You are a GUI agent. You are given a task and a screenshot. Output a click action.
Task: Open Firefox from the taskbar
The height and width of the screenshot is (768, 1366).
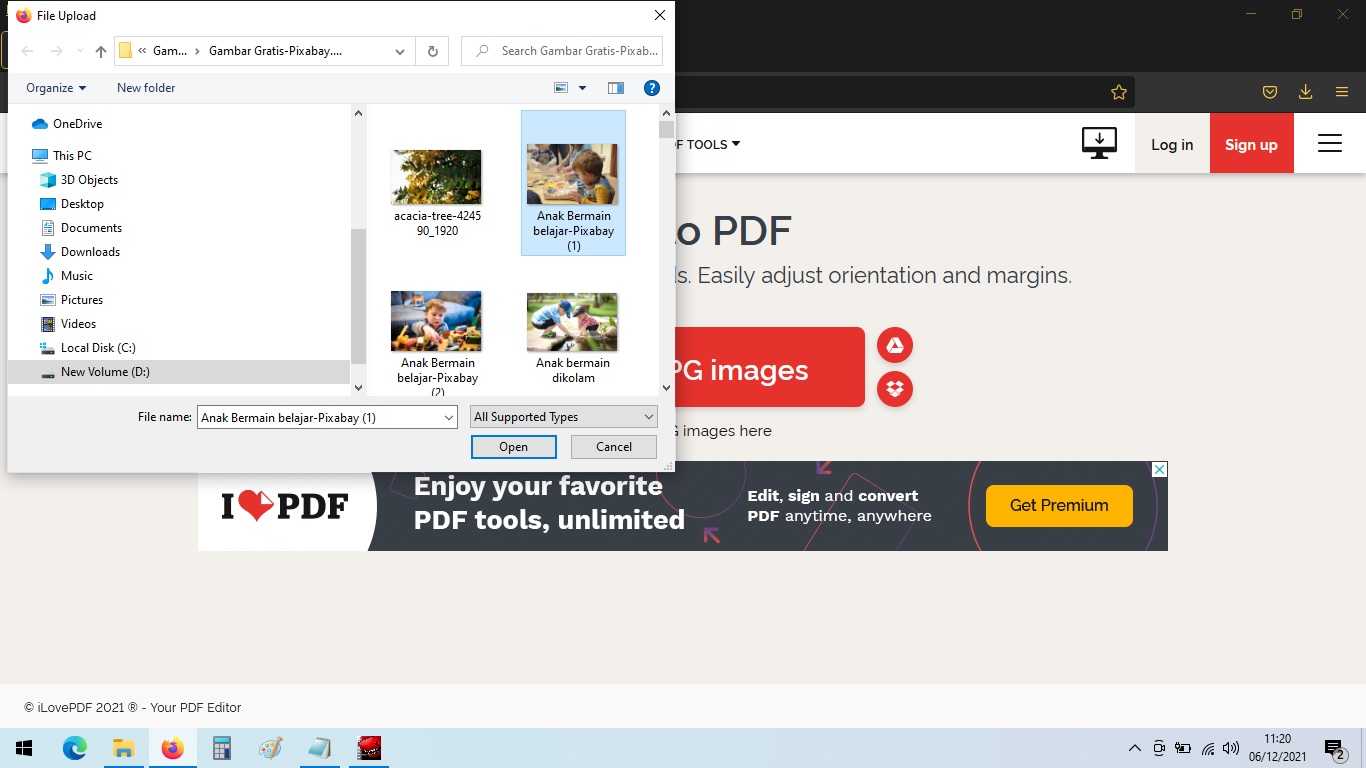click(172, 747)
